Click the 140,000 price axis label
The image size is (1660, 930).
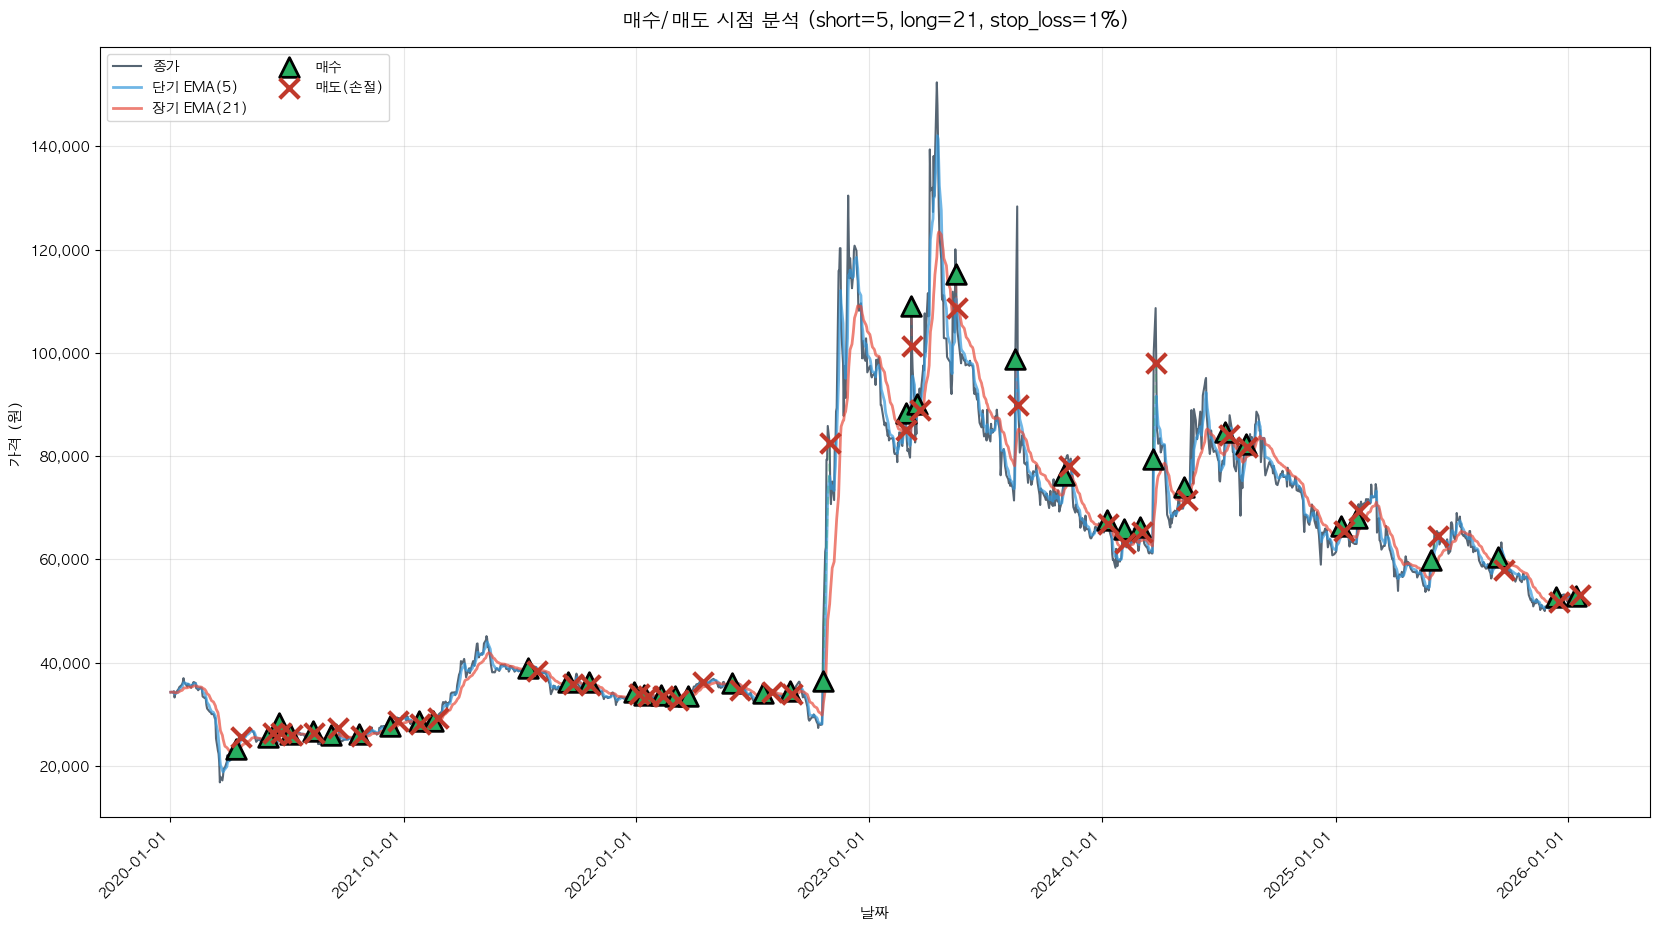tap(61, 147)
